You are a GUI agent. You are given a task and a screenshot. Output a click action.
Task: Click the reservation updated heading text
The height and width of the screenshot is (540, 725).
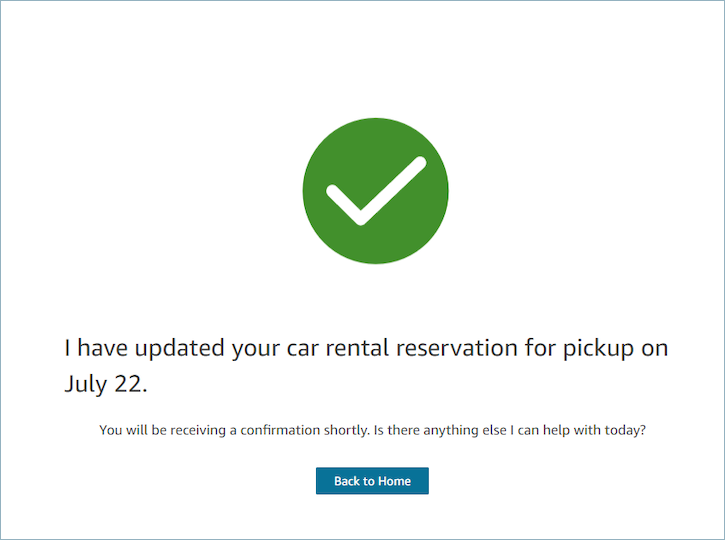pyautogui.click(x=366, y=349)
